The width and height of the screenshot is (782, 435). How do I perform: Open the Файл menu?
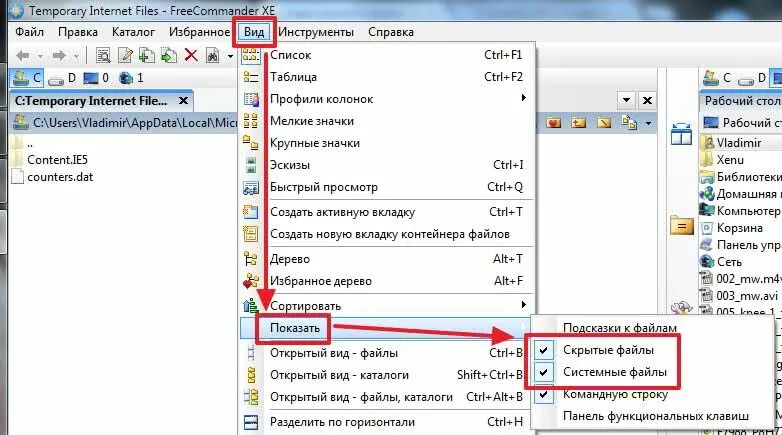pyautogui.click(x=29, y=32)
